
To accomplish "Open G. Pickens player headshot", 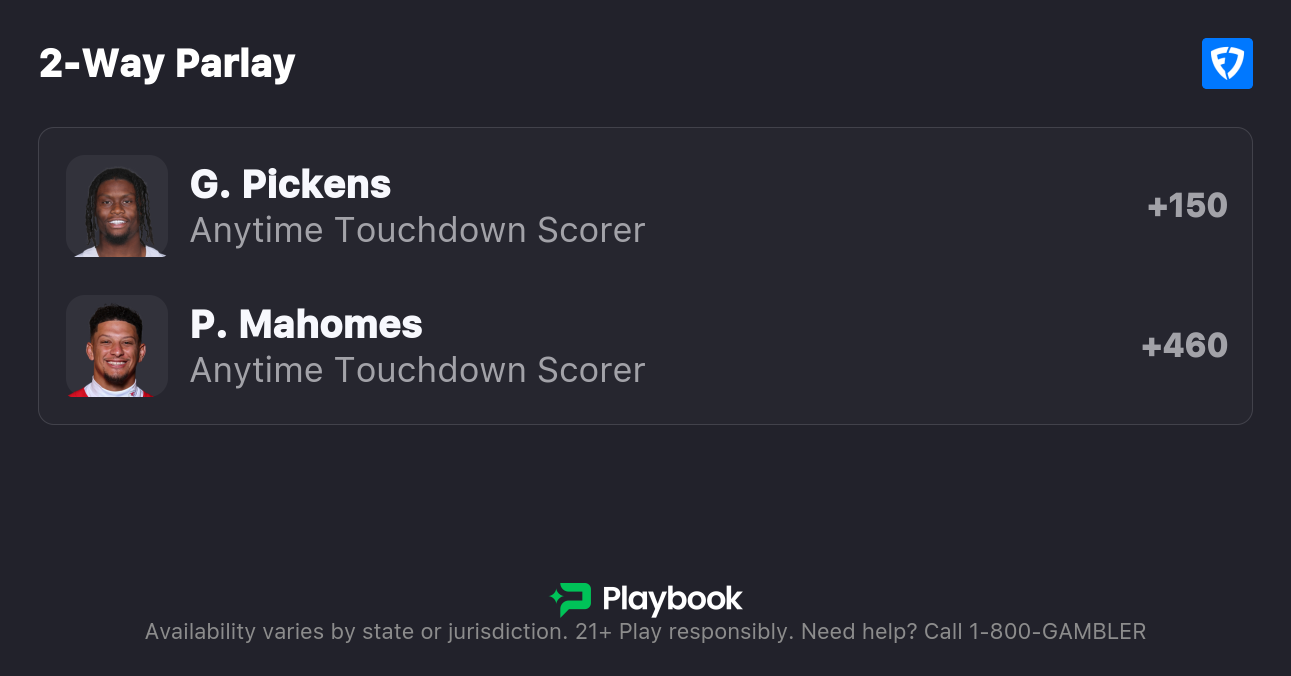I will (x=117, y=206).
